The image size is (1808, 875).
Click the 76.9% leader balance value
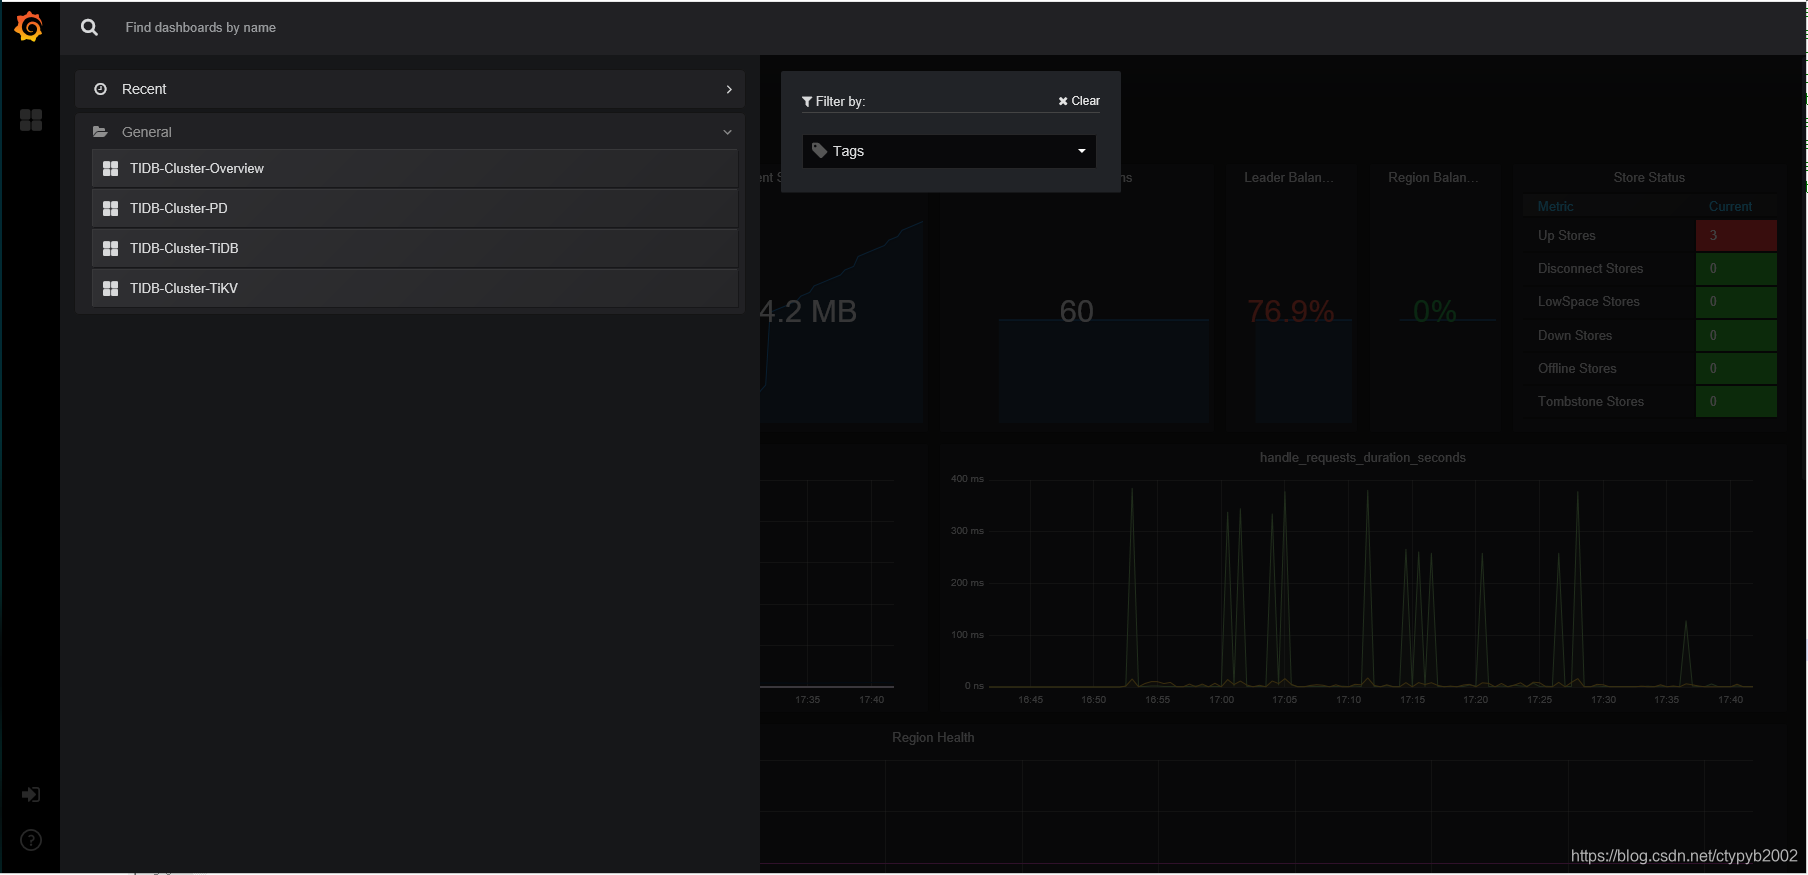click(x=1291, y=312)
